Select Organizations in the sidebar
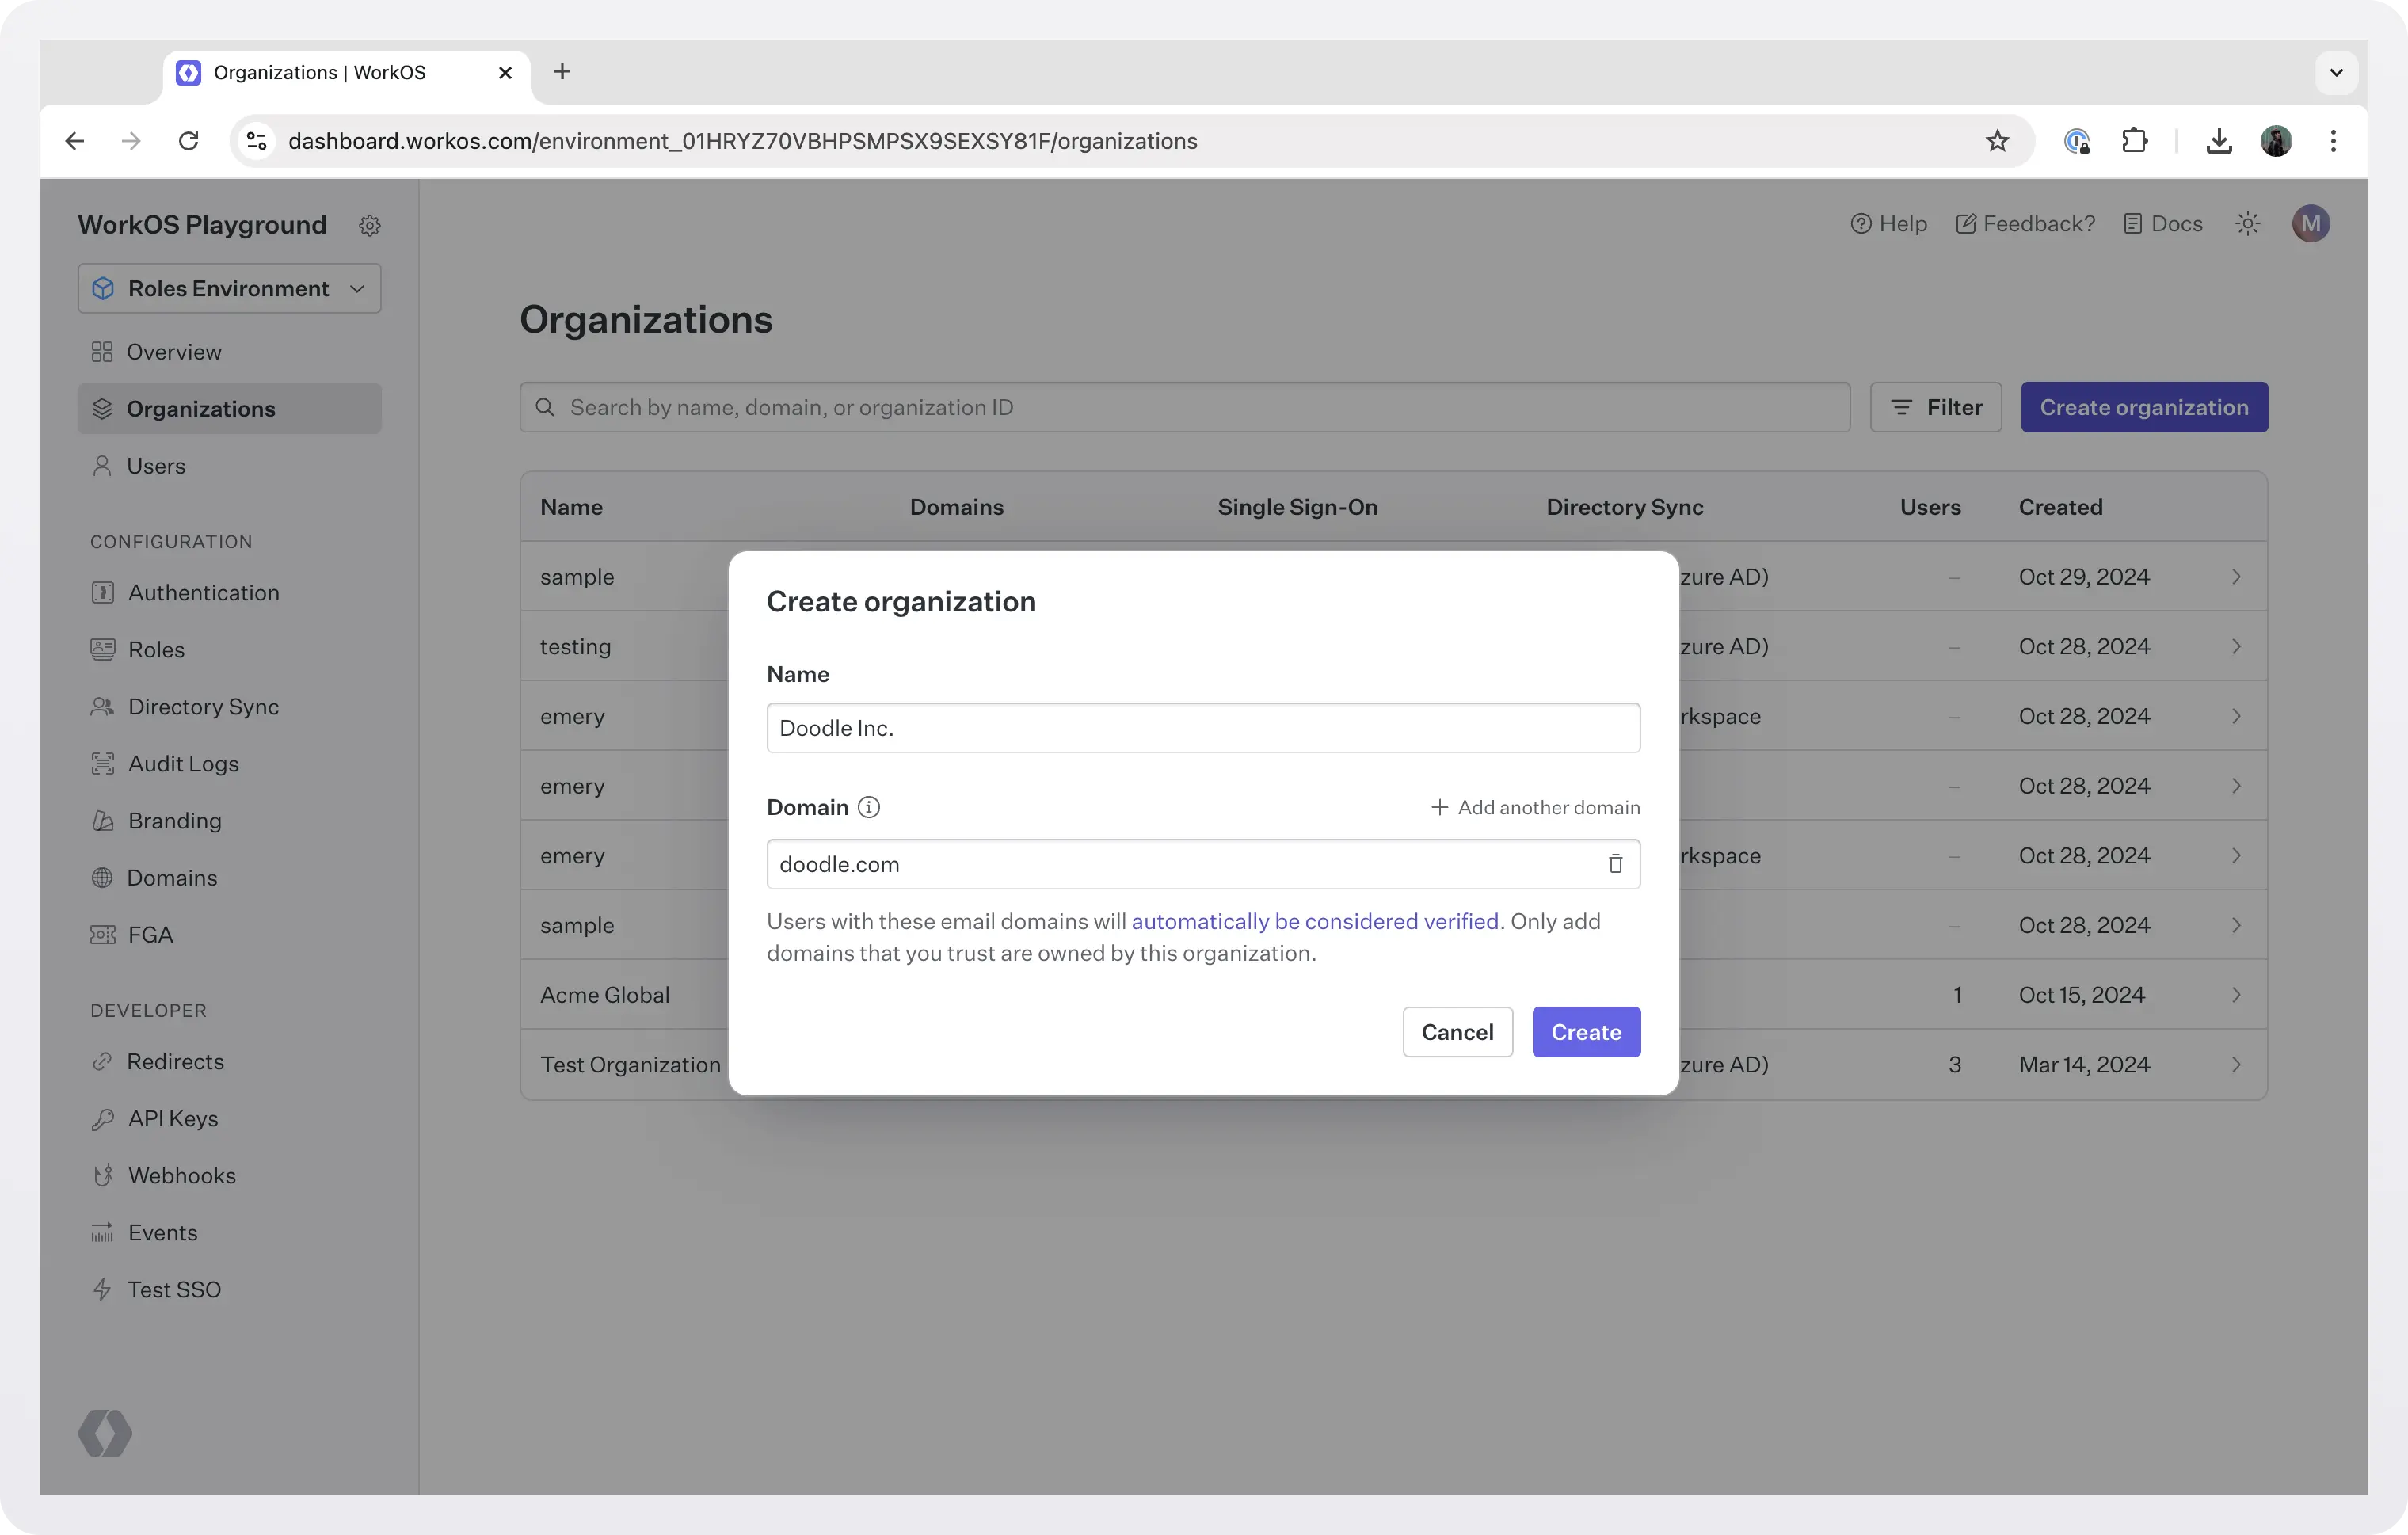2408x1535 pixels. point(230,409)
